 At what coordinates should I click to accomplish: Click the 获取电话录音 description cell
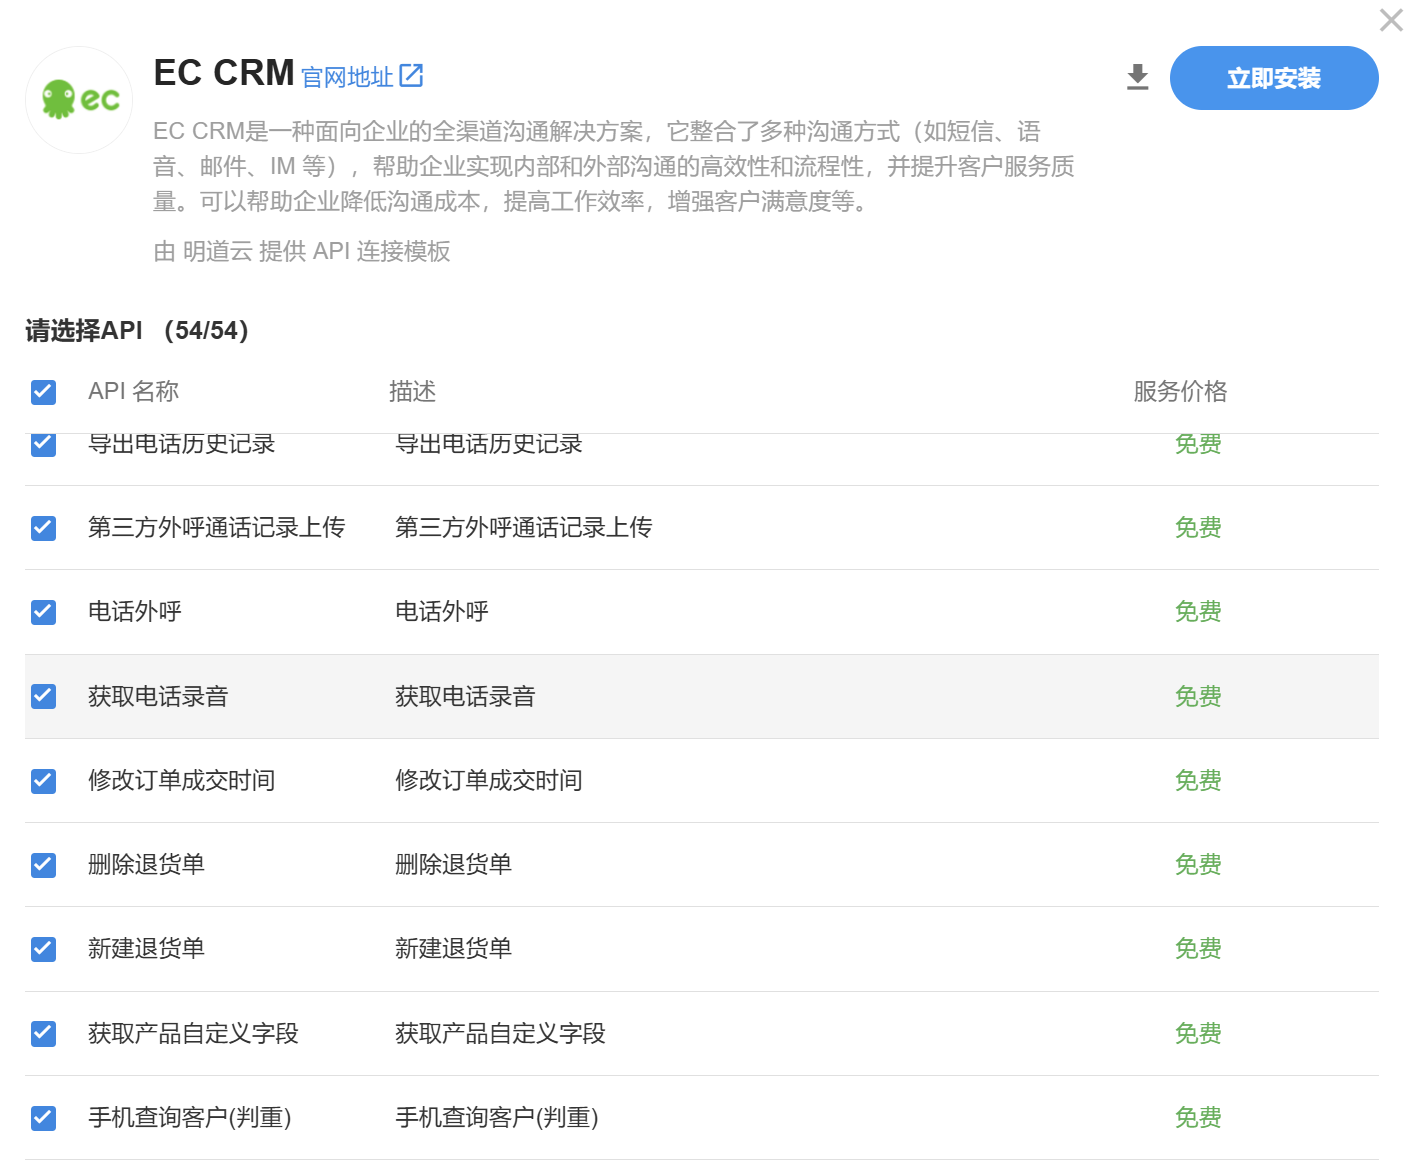(x=465, y=696)
